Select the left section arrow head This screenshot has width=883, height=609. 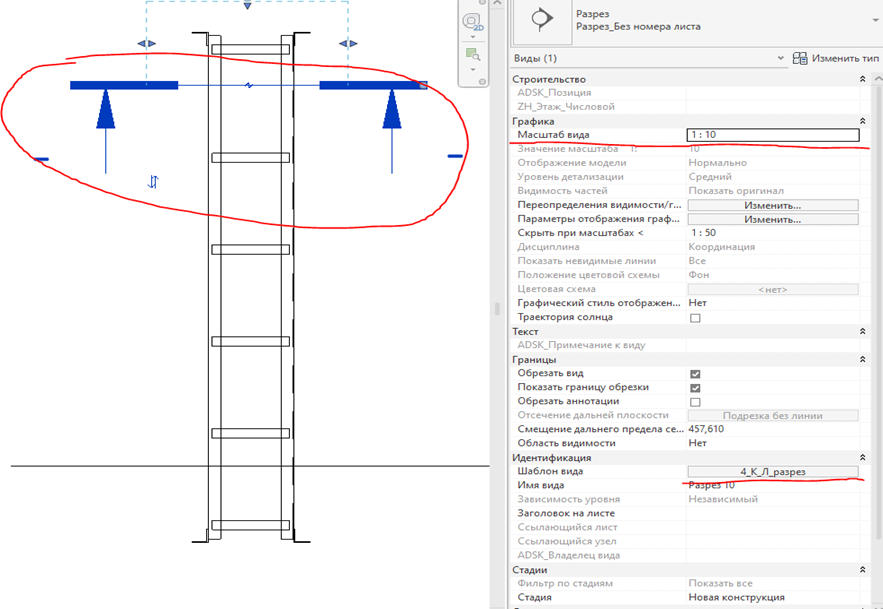105,109
